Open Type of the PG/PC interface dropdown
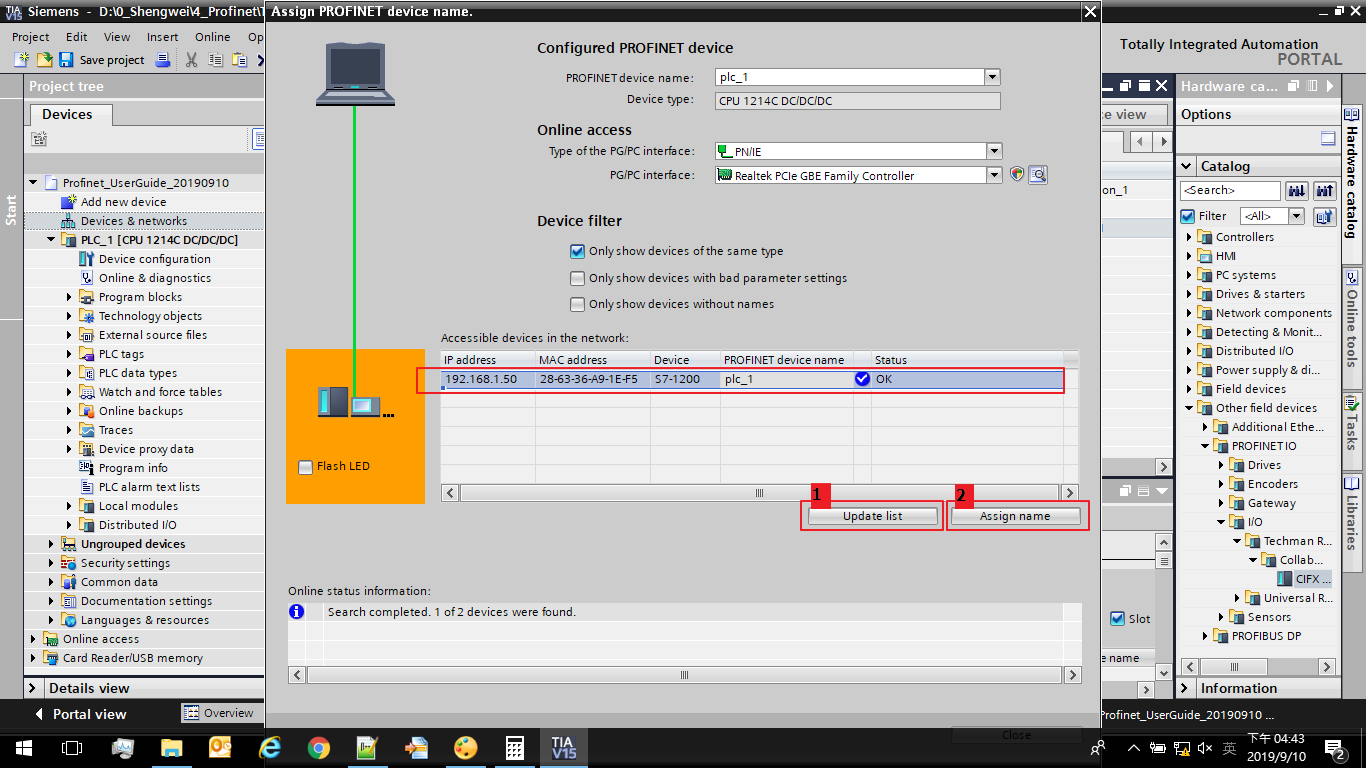The height and width of the screenshot is (768, 1366). 994,151
